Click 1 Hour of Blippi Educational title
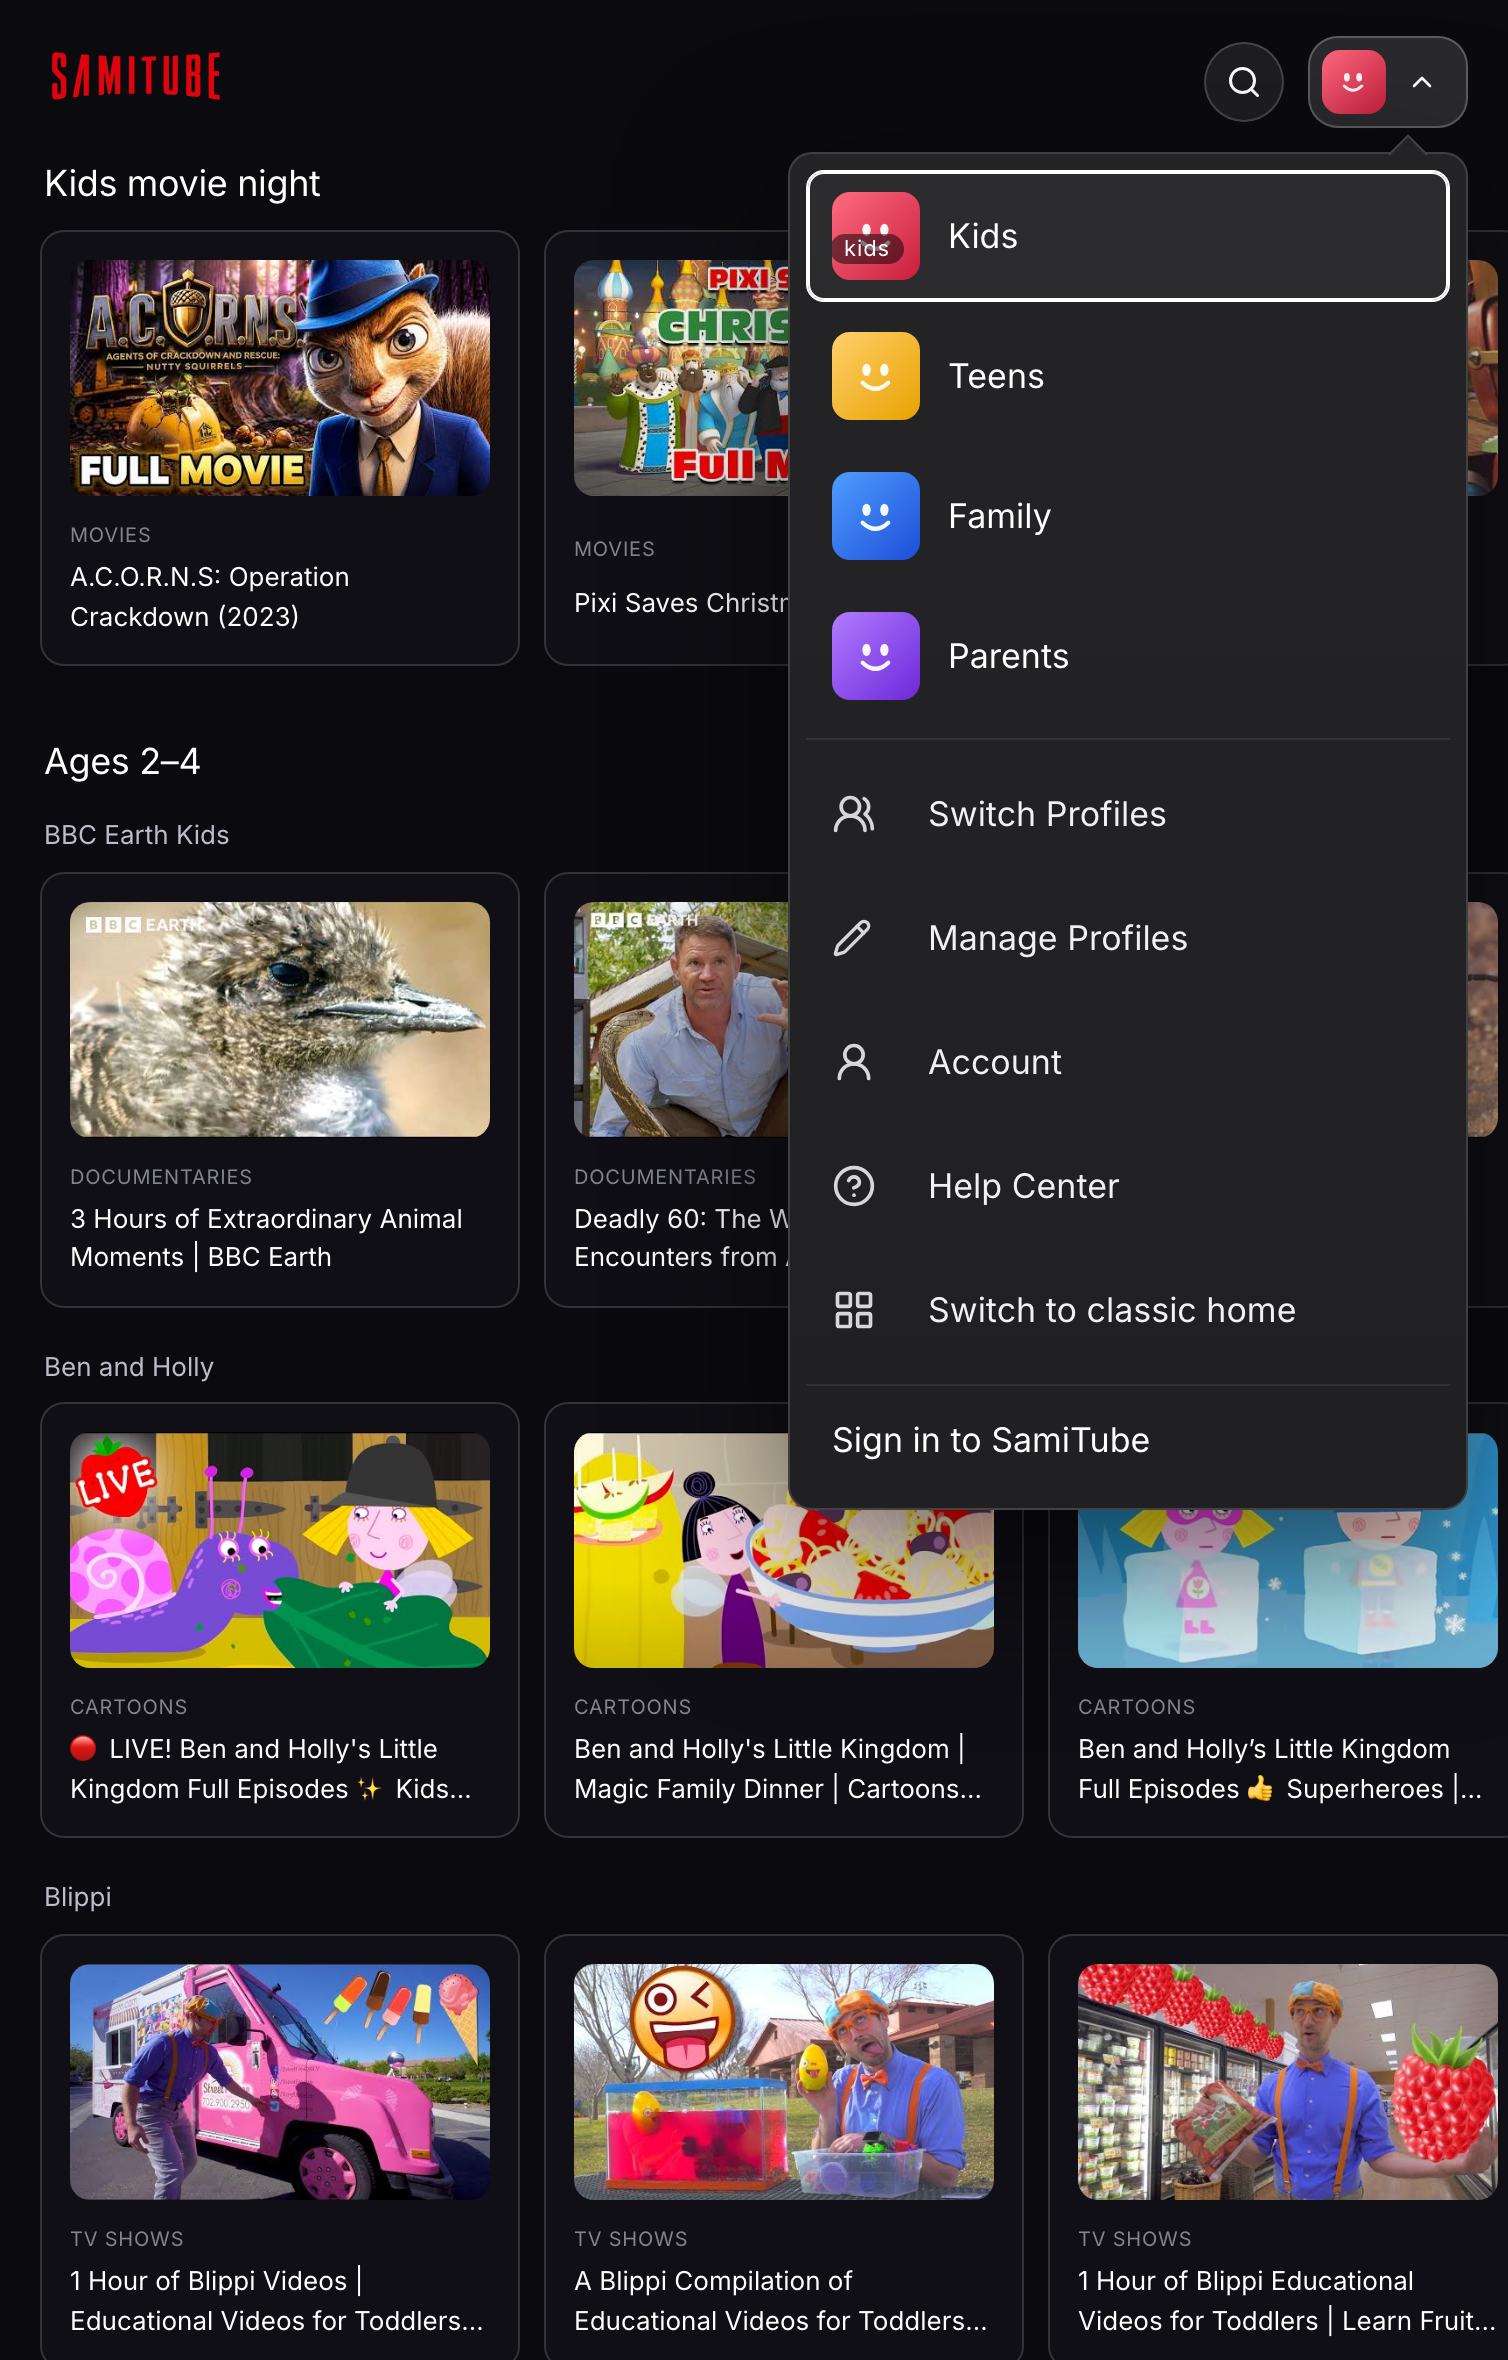This screenshot has width=1508, height=2360. point(1286,2301)
